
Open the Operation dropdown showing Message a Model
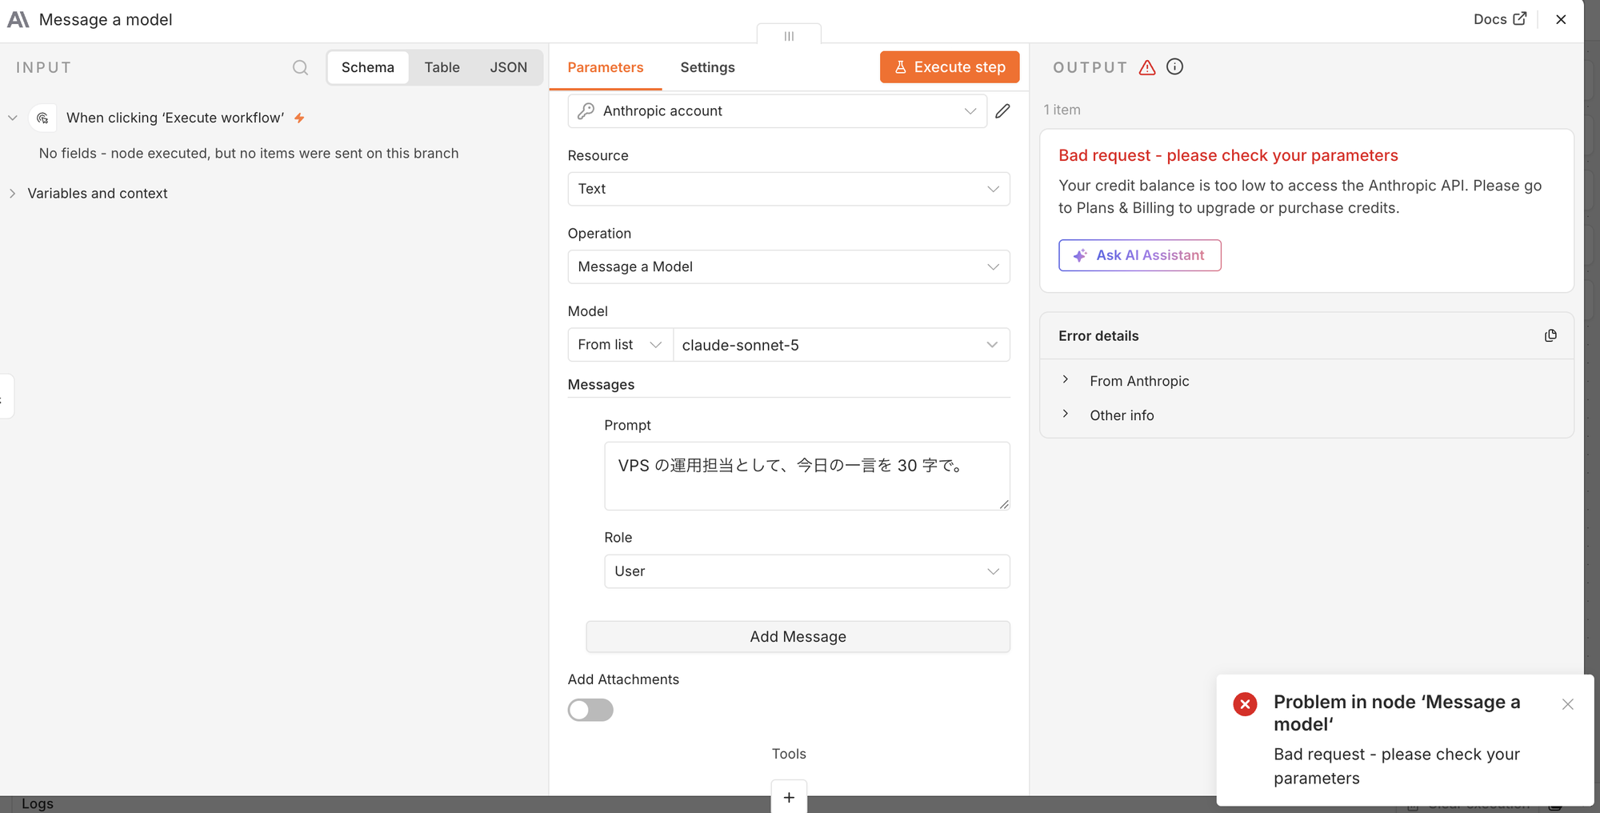[x=789, y=267]
